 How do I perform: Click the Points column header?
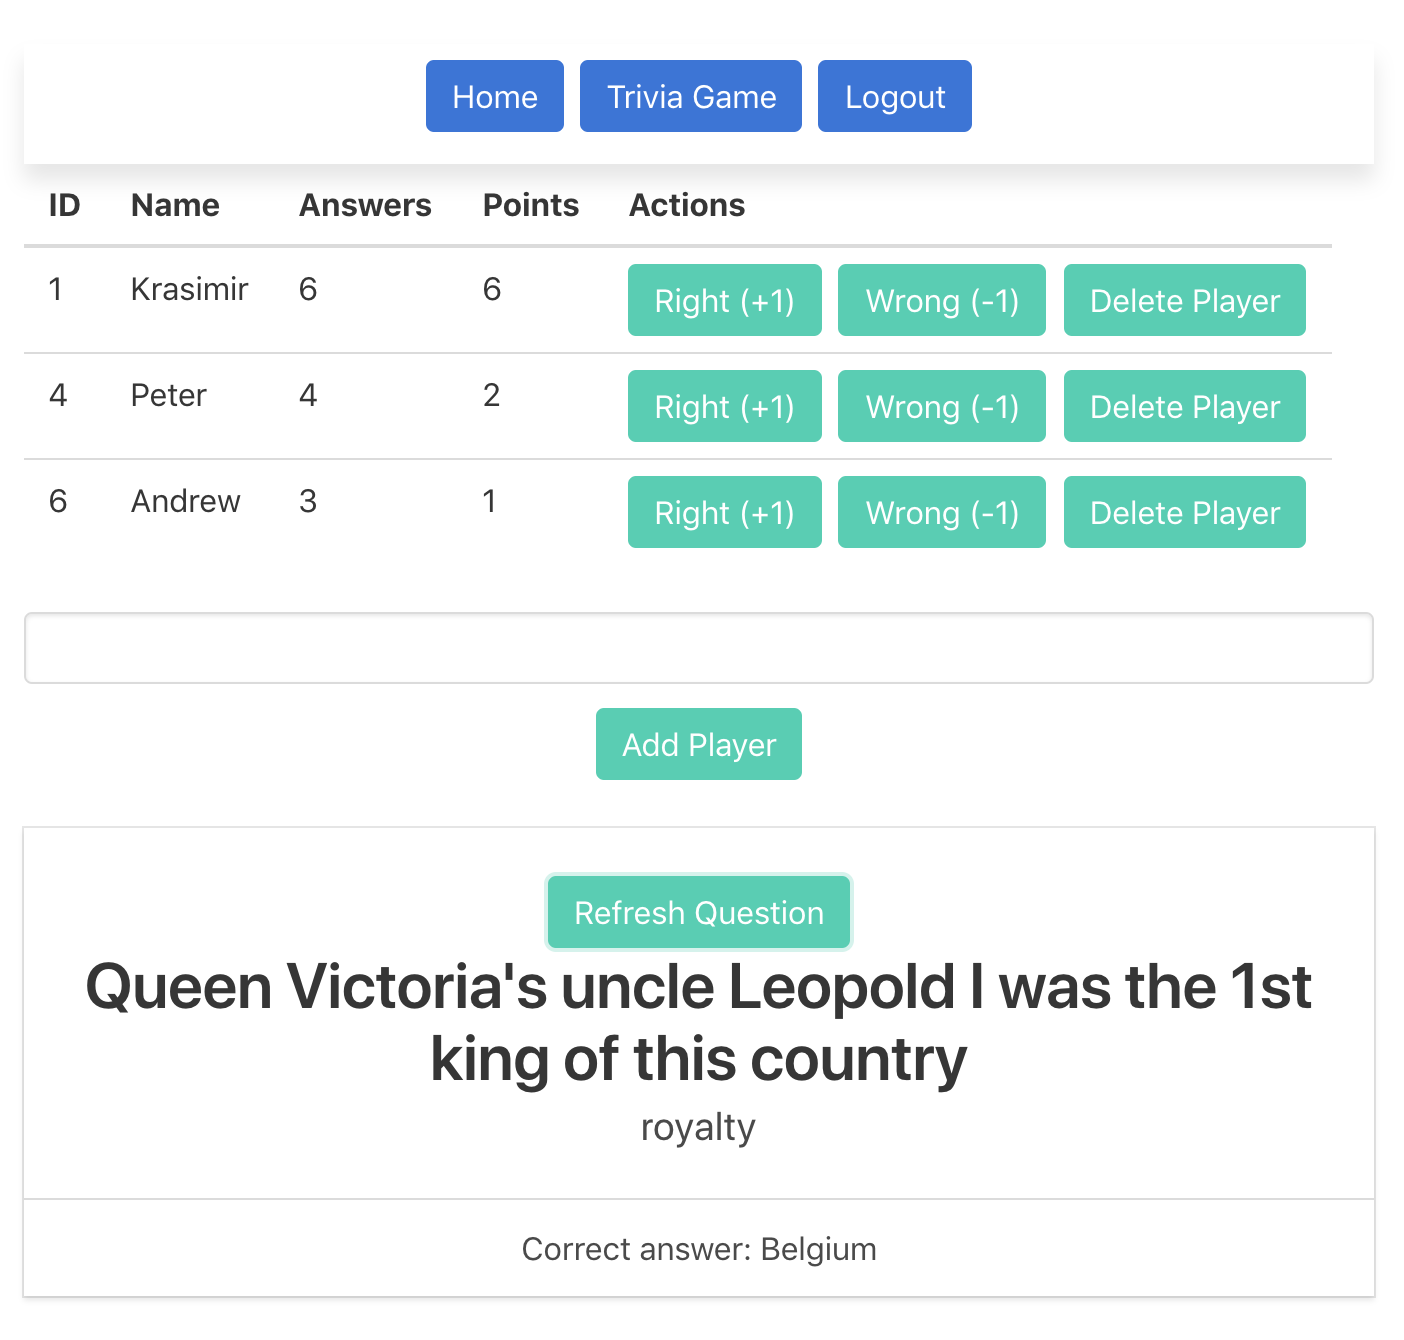[531, 205]
